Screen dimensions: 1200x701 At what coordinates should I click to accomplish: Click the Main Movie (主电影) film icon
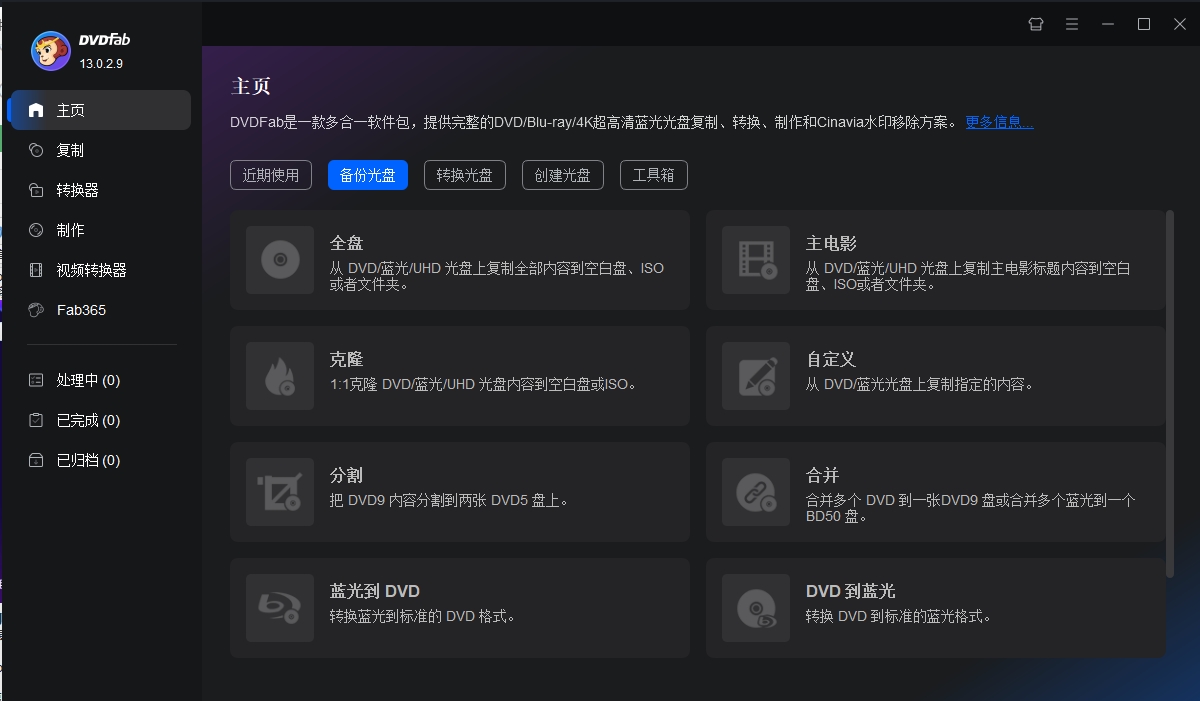pyautogui.click(x=756, y=260)
